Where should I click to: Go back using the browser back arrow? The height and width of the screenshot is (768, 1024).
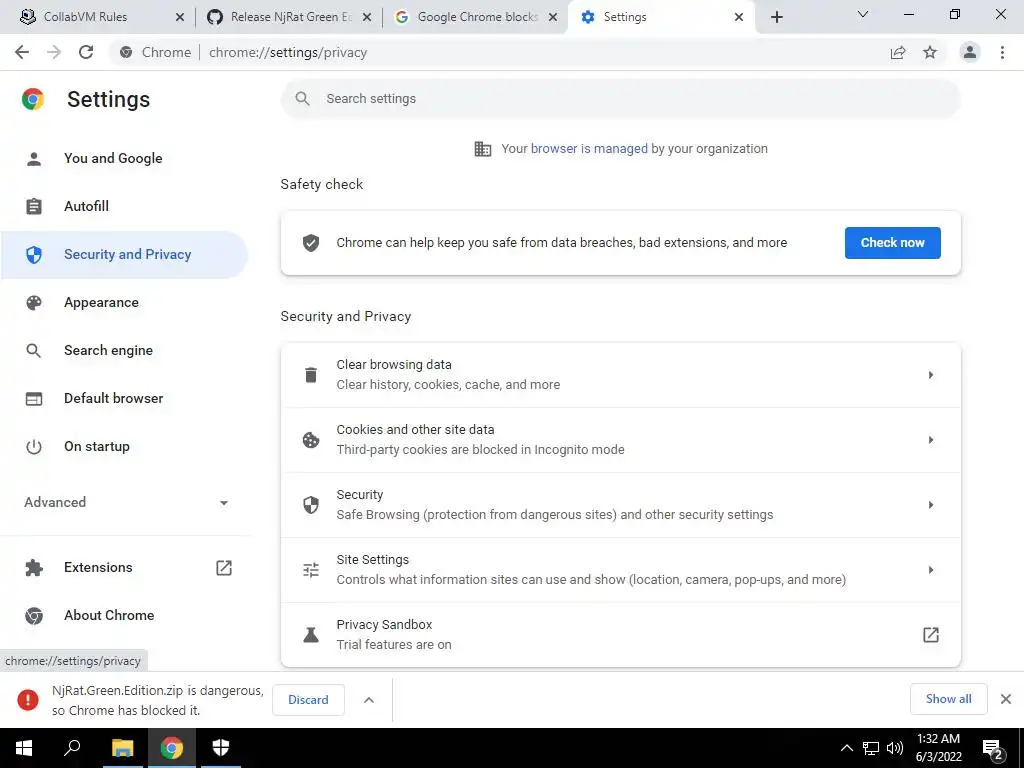(22, 52)
